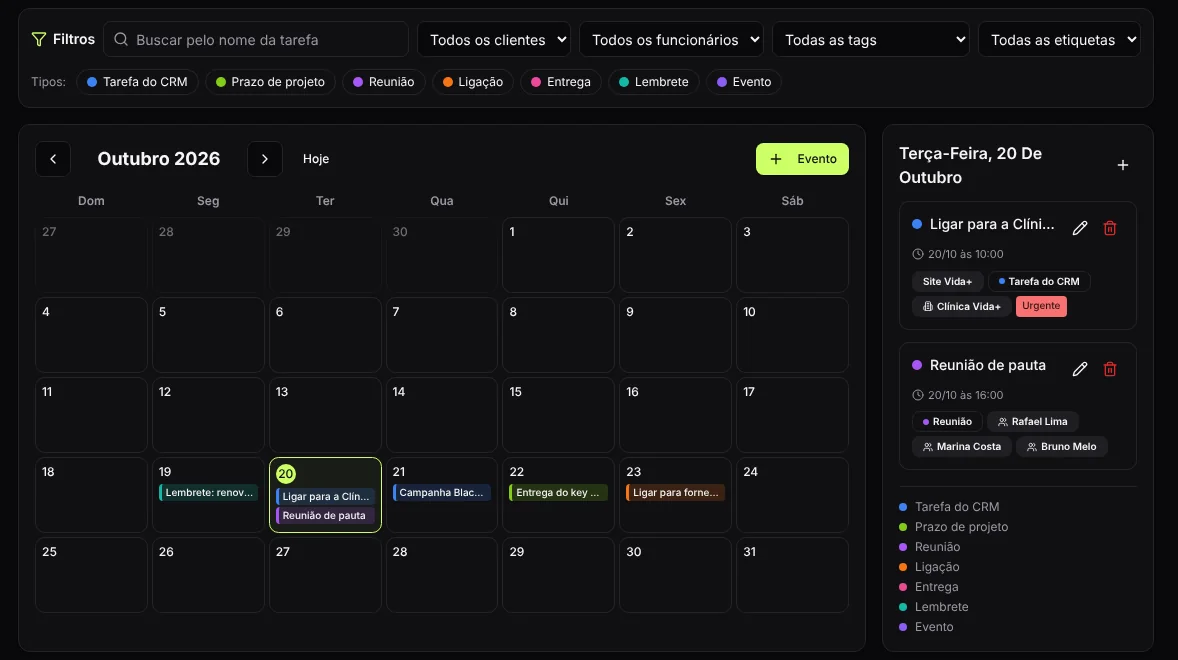Screen dimensions: 1178x660
Task: Click the 20/10 às 16:00 time text
Action: click(965, 395)
